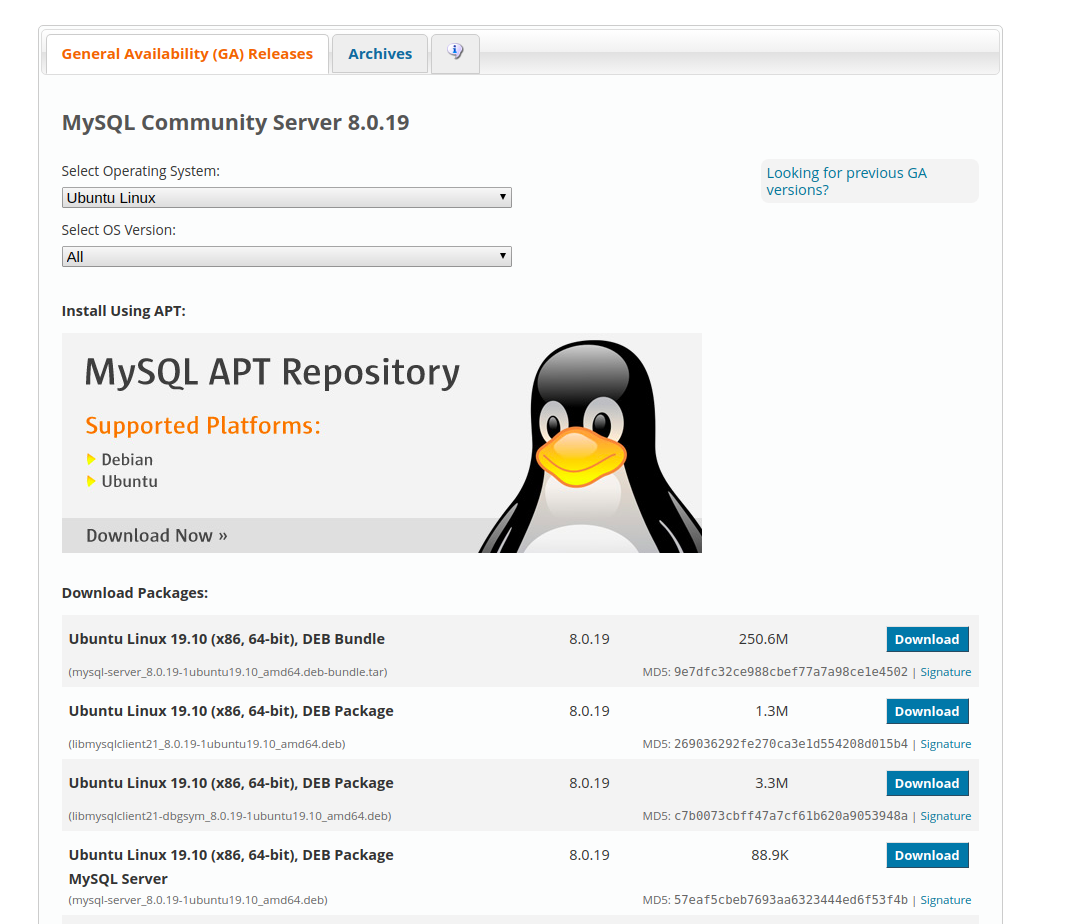Expand the OS Version selector via its arrow
The image size is (1074, 924).
pyautogui.click(x=503, y=256)
